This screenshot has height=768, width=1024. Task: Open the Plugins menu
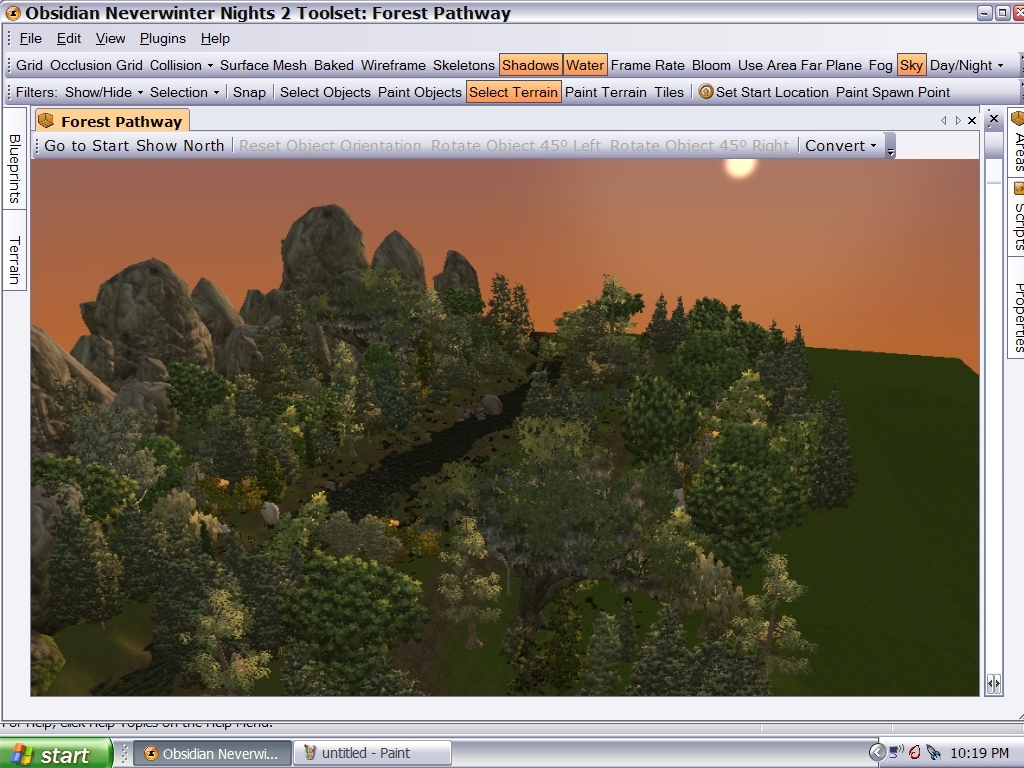162,38
